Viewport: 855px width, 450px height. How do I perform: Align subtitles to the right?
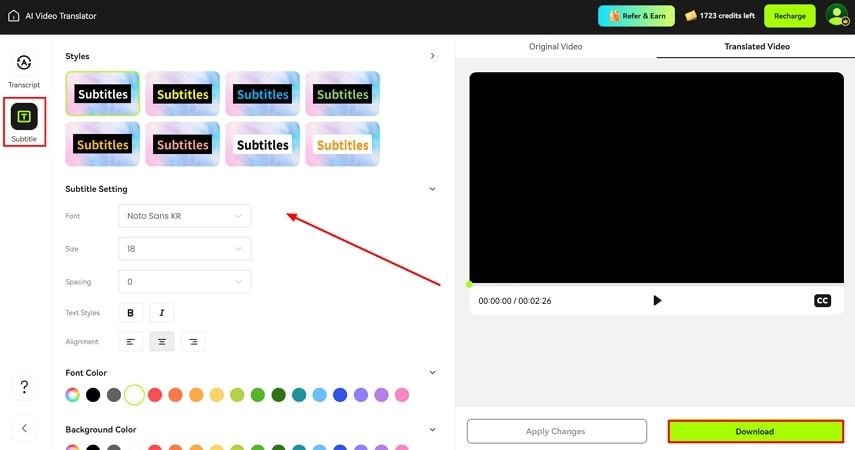pos(193,341)
